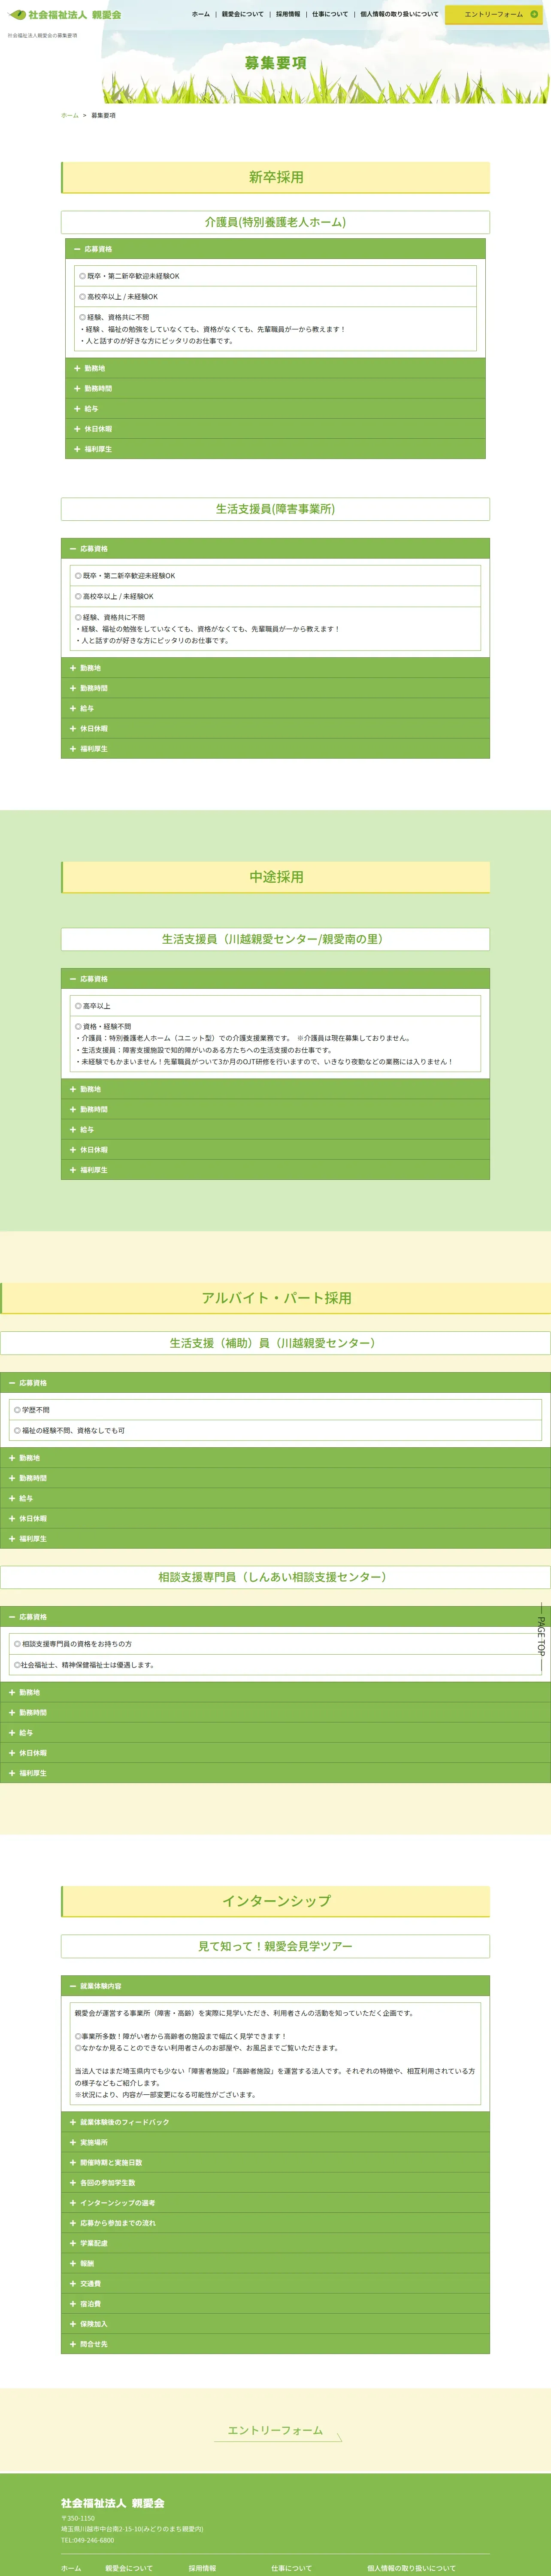Open 親愛会について in the footer links
Screen dimensions: 551x2576
[129, 2568]
